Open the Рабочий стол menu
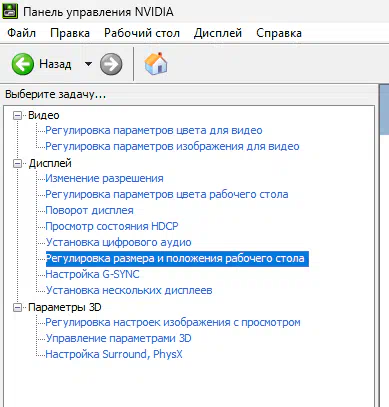This screenshot has height=407, width=389. coord(142,33)
